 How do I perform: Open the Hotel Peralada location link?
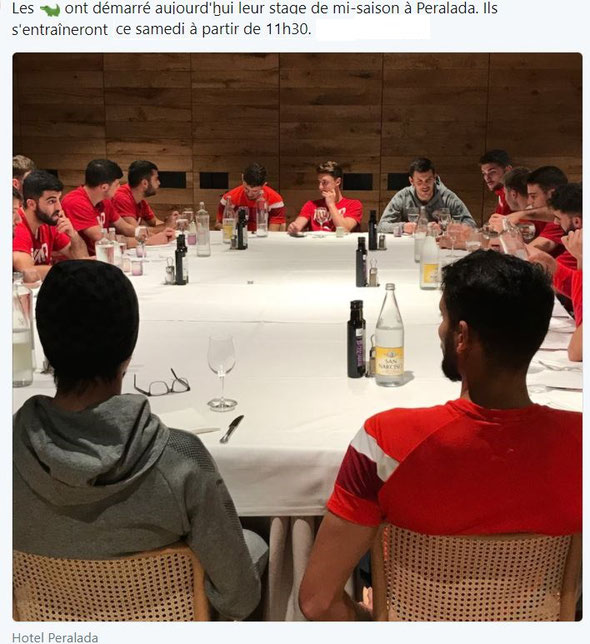55,637
